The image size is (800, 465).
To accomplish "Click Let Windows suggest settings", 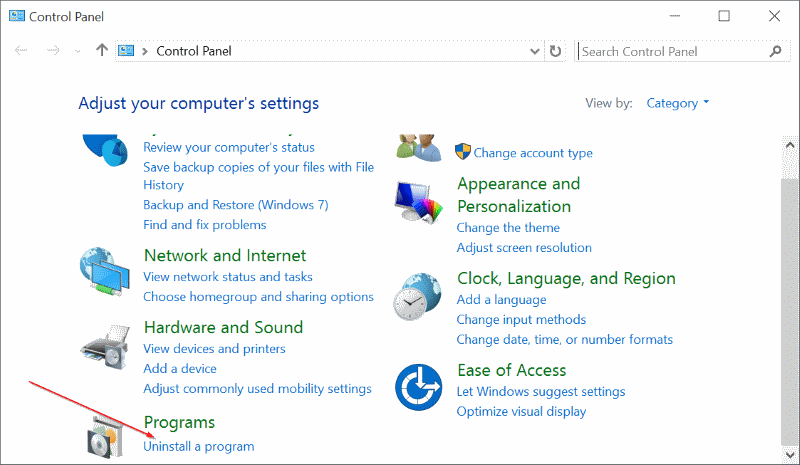I will (541, 391).
